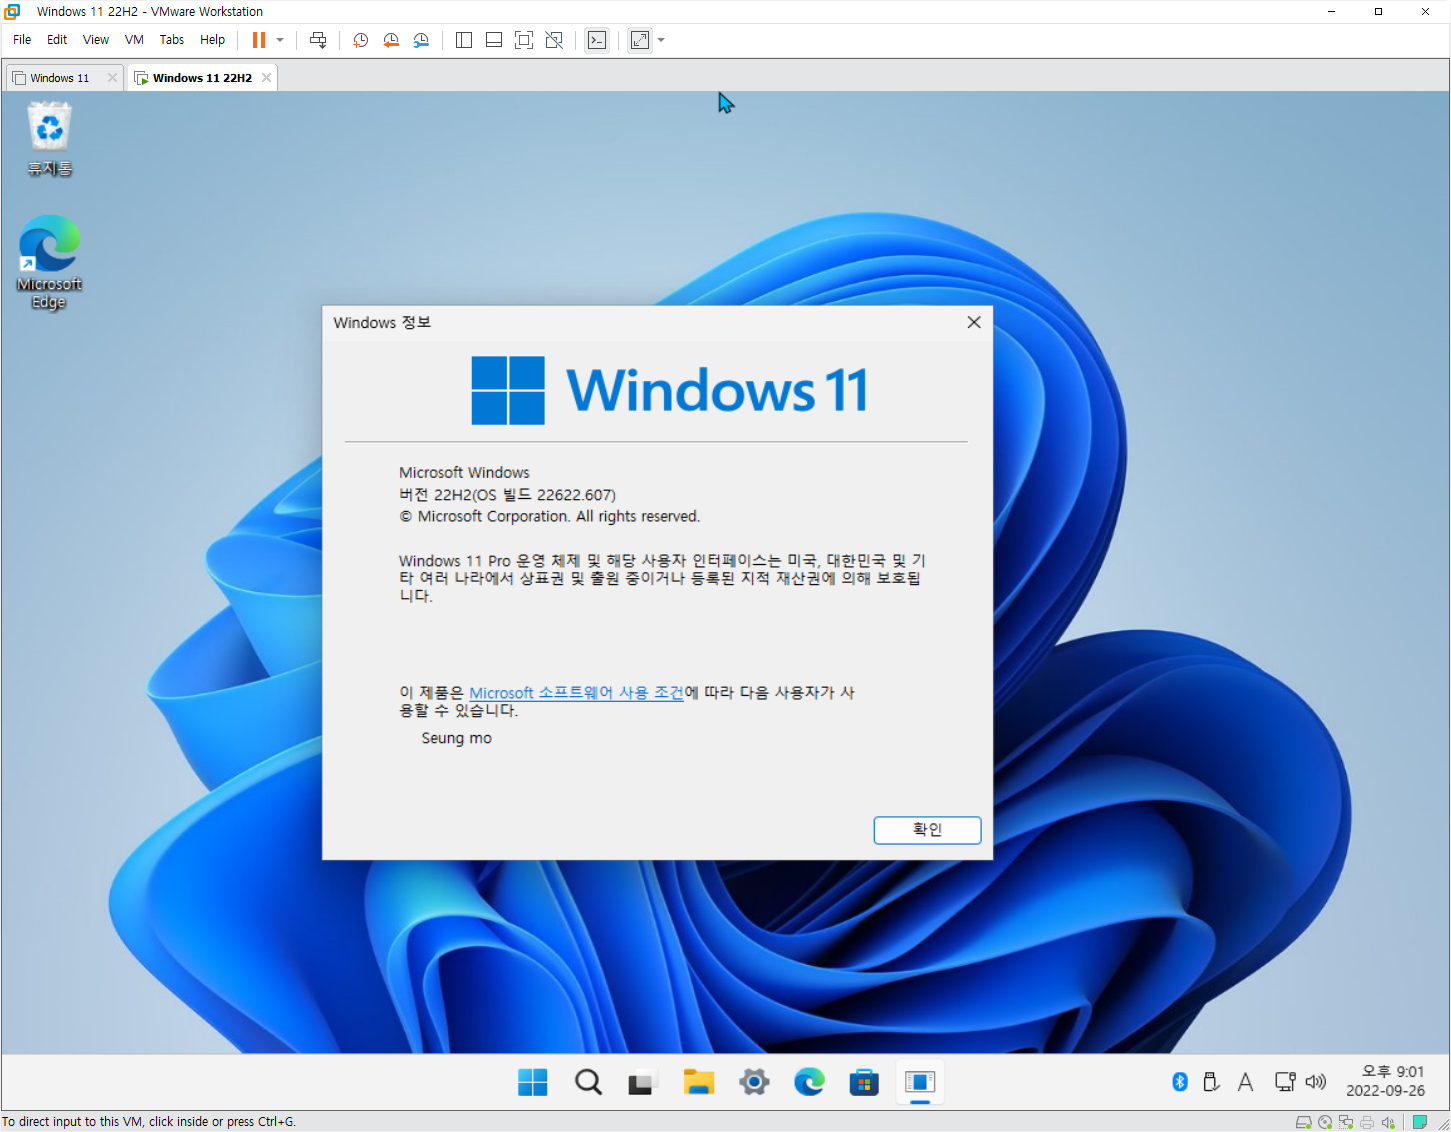1451x1132 pixels.
Task: Open the VMware message log icon
Action: [1419, 1122]
